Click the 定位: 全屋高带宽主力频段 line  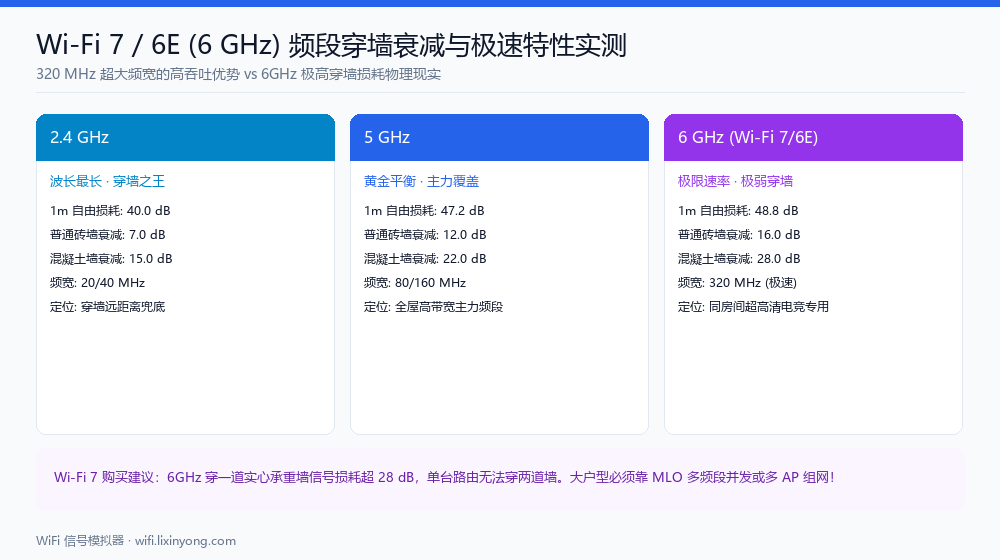coord(433,307)
